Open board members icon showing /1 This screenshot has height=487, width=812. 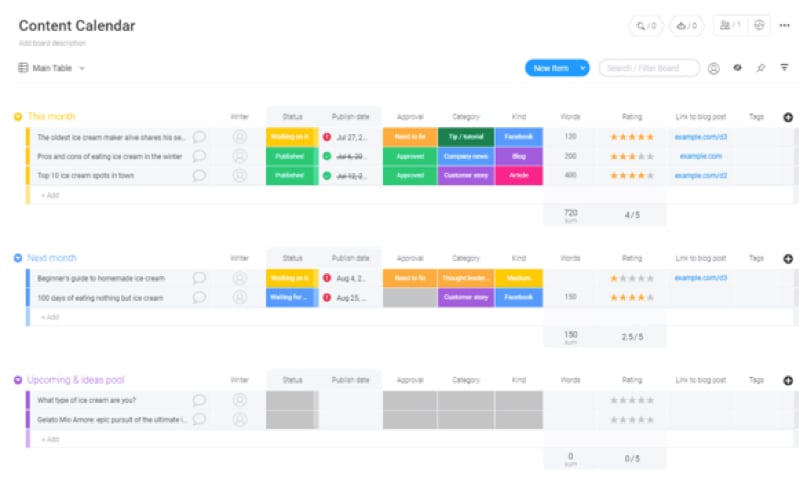[730, 25]
